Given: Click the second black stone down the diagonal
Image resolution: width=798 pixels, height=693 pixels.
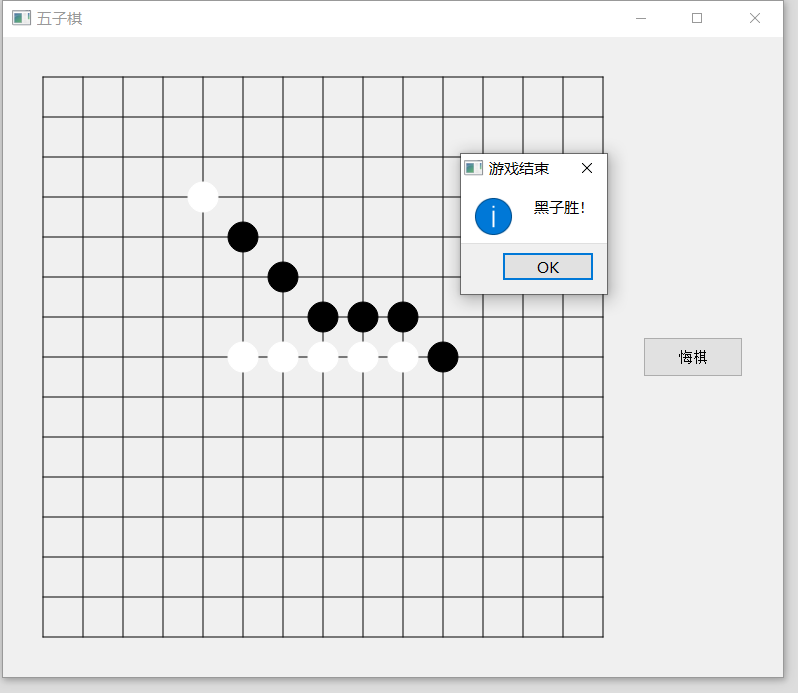Looking at the screenshot, I should coord(283,277).
